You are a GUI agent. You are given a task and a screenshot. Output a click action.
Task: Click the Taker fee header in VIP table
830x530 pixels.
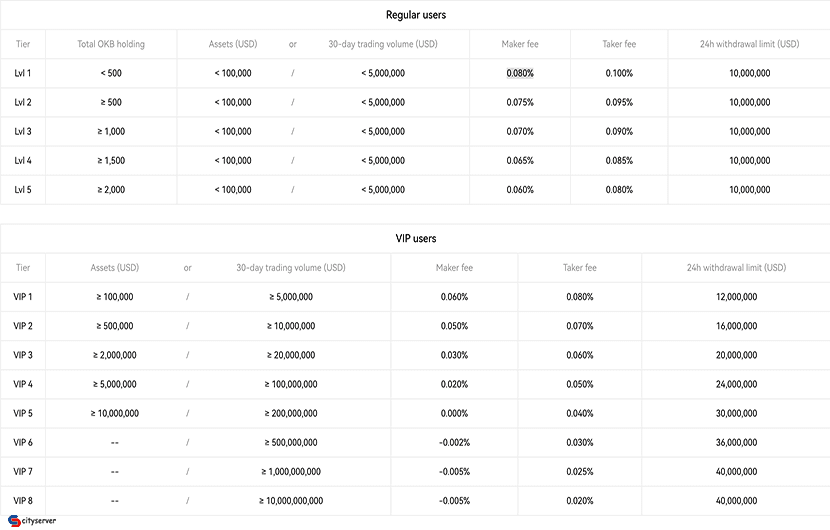(580, 267)
